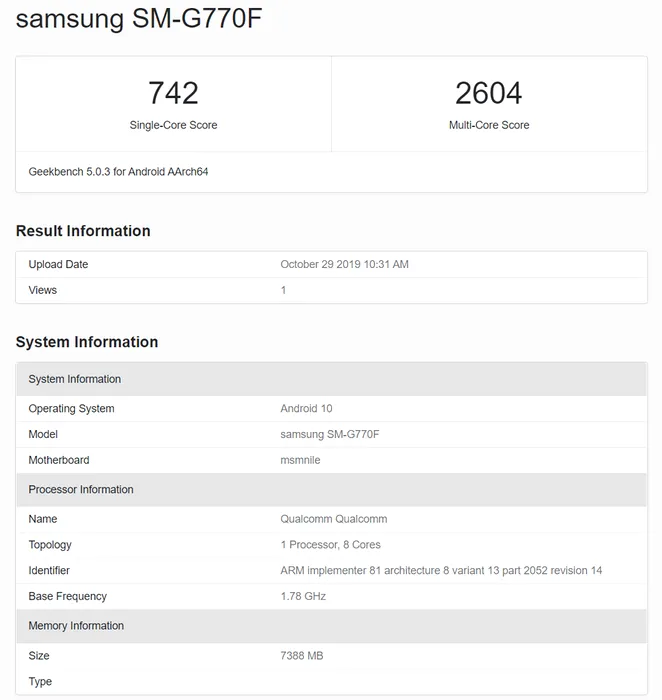
Task: Select the 'Qualcomm Qualcomm' processor name
Action: pyautogui.click(x=333, y=519)
